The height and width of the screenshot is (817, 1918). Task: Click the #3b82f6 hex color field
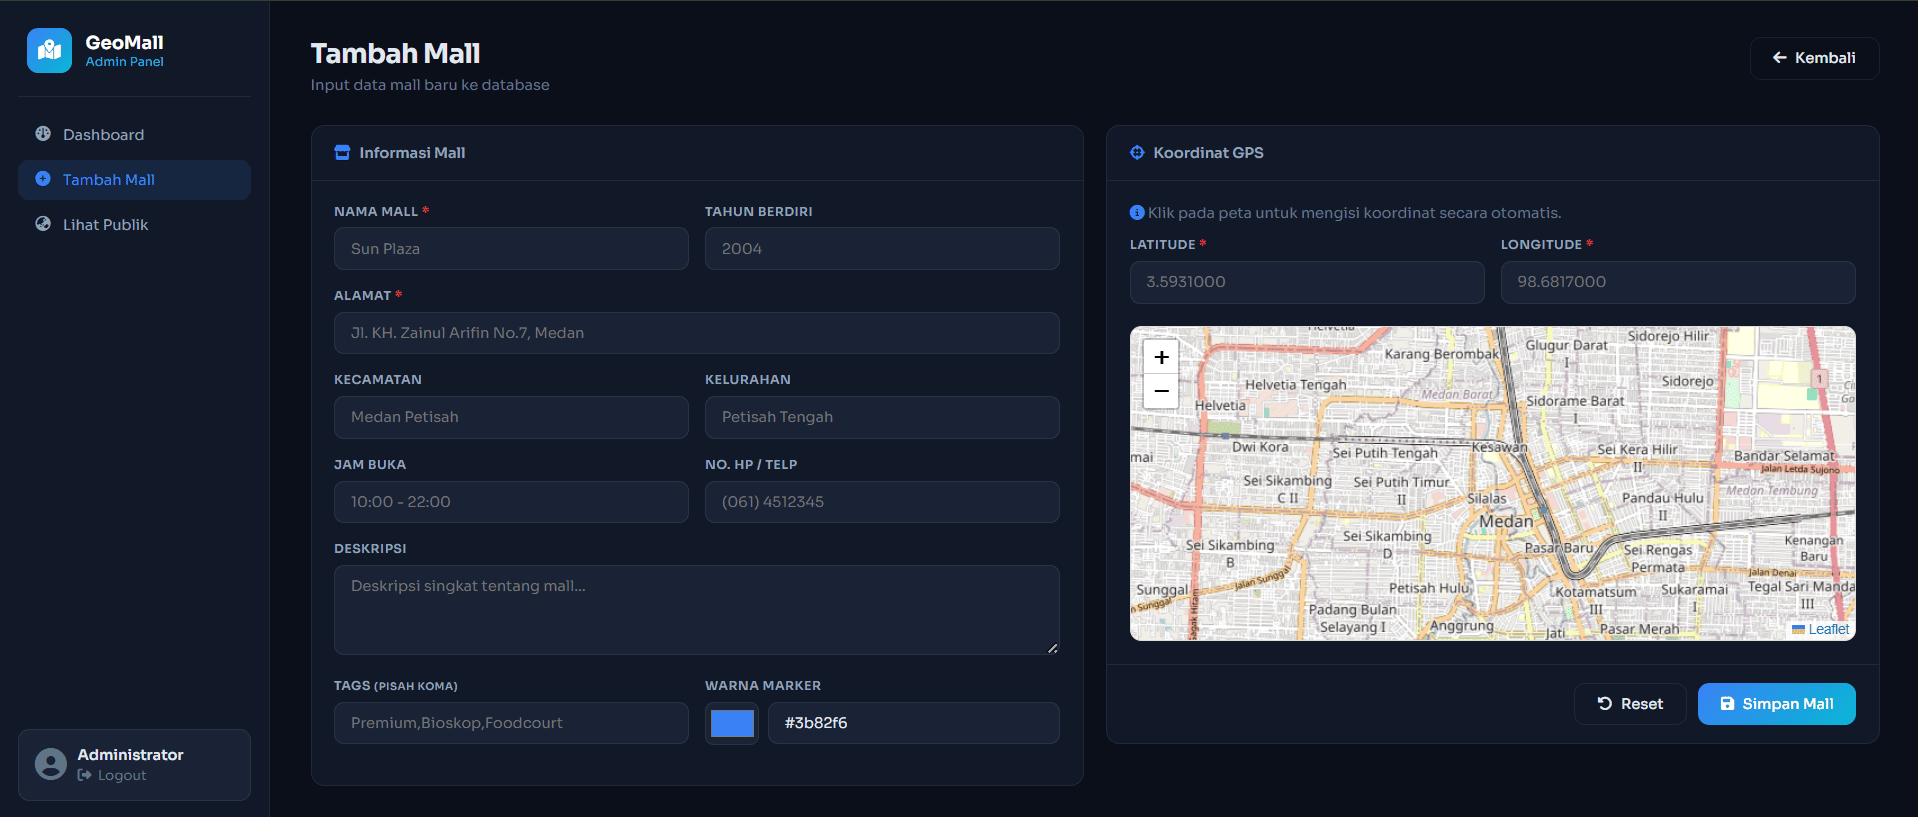[x=914, y=723]
